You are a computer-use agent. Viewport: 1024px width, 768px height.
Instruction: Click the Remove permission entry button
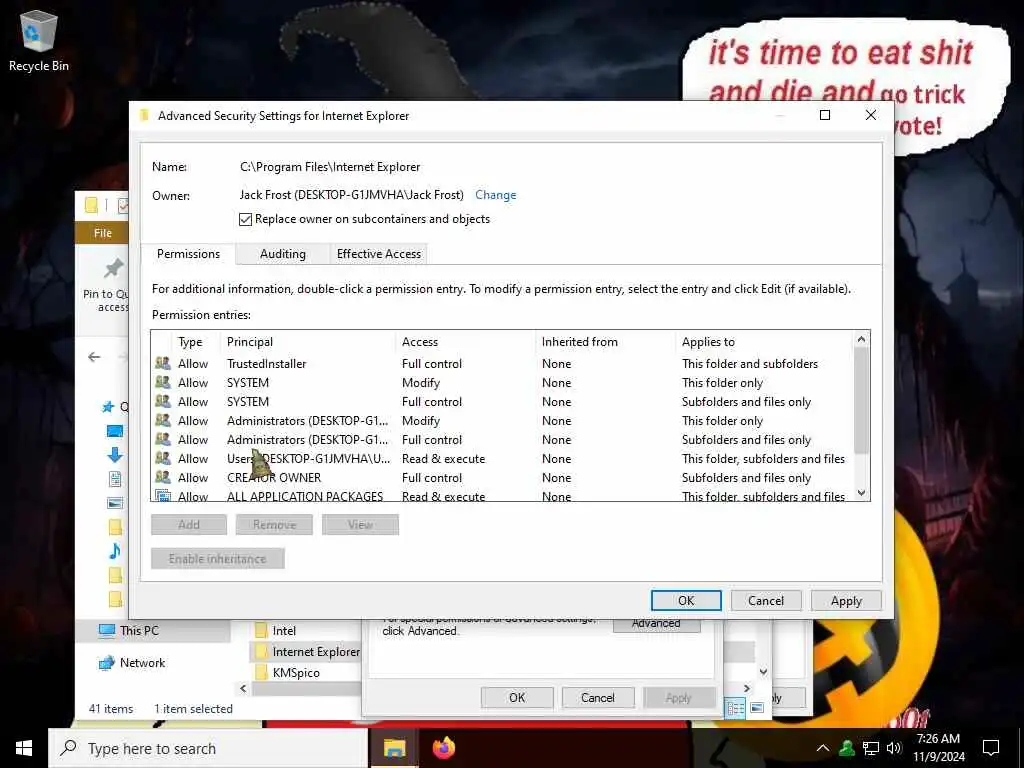(x=274, y=524)
